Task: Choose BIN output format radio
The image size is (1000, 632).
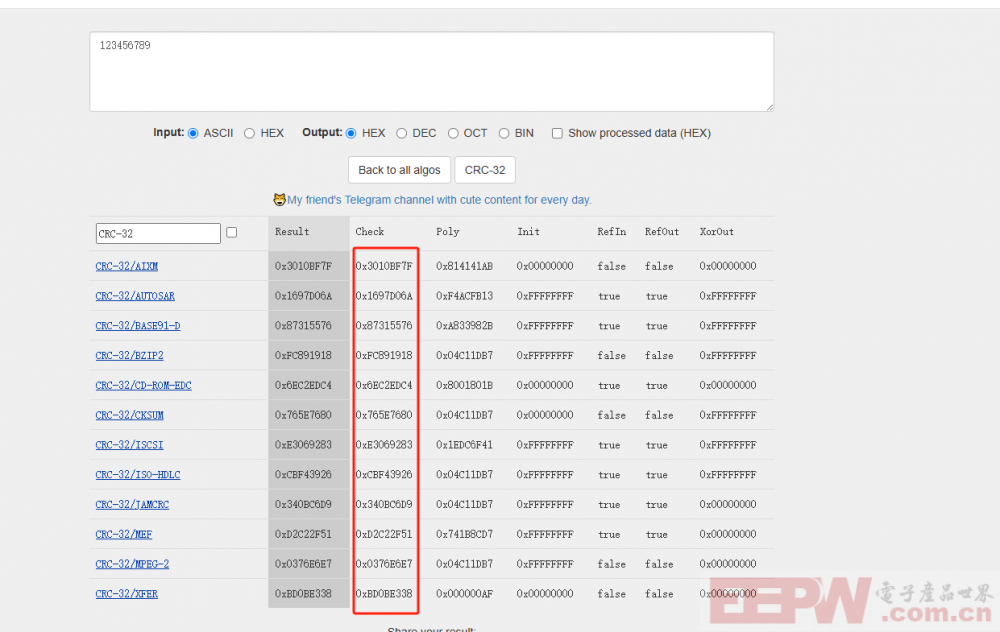Action: click(x=504, y=133)
